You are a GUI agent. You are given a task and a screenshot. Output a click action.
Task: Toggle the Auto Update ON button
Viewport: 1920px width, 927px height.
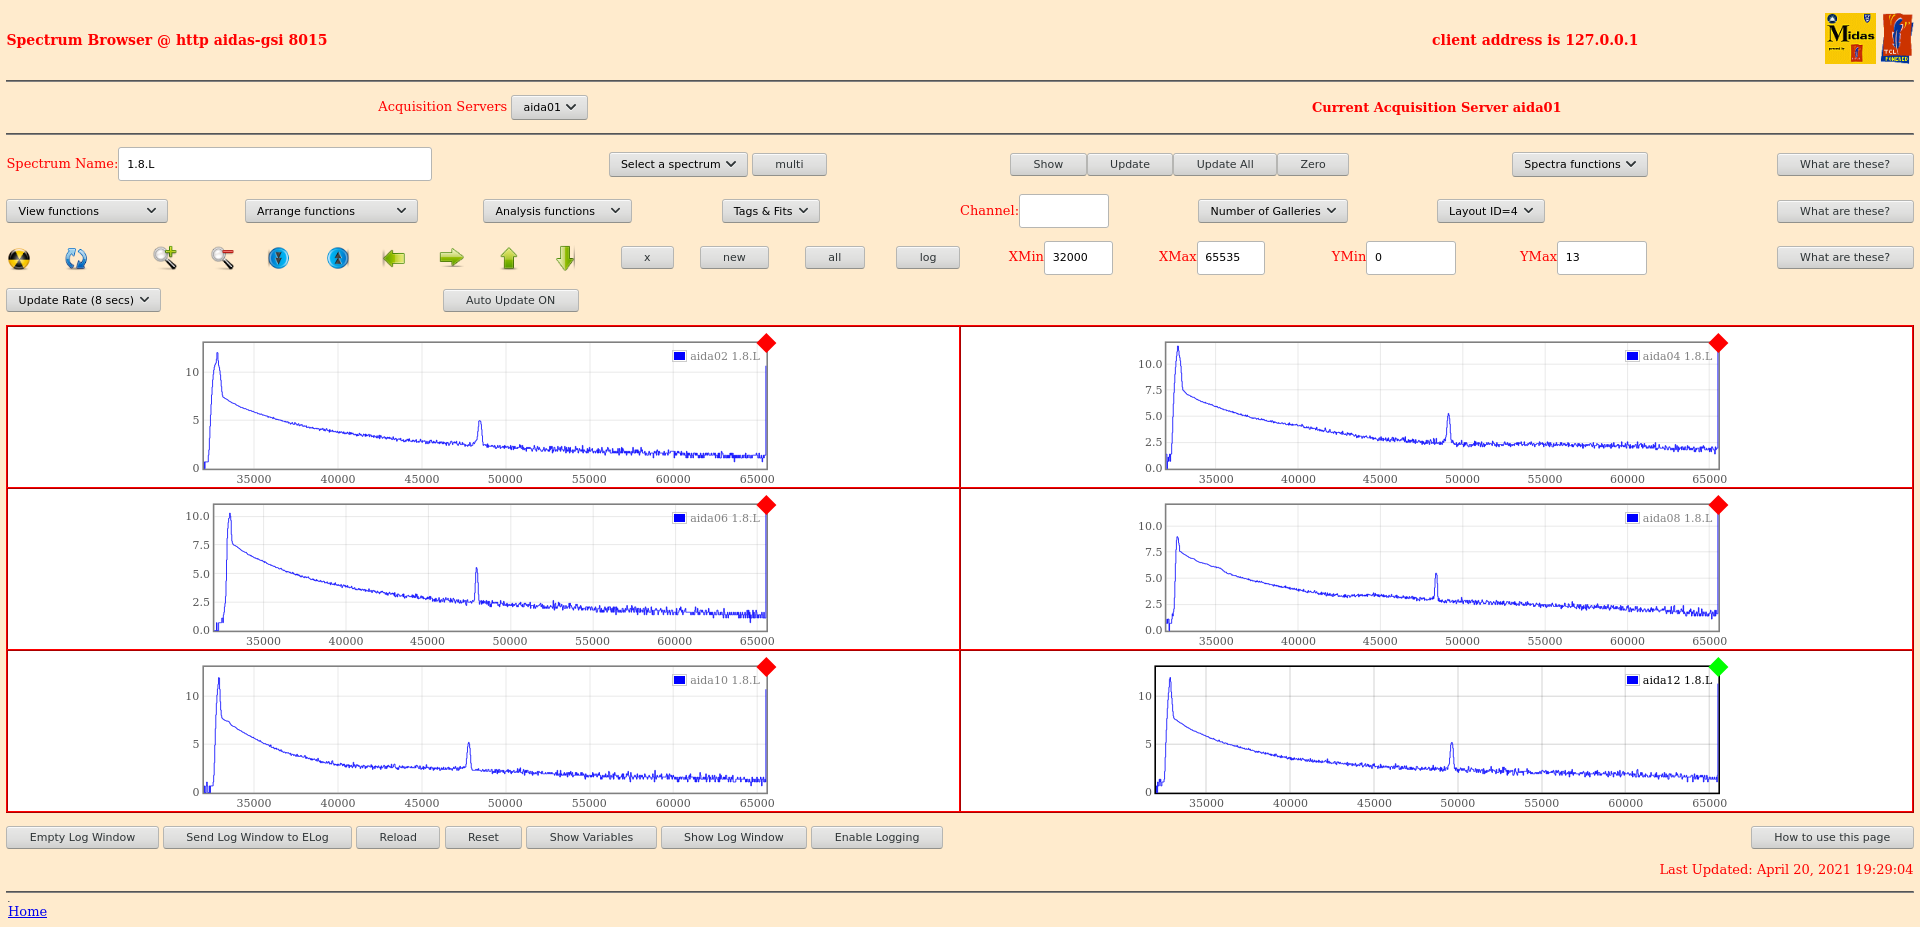(x=510, y=300)
